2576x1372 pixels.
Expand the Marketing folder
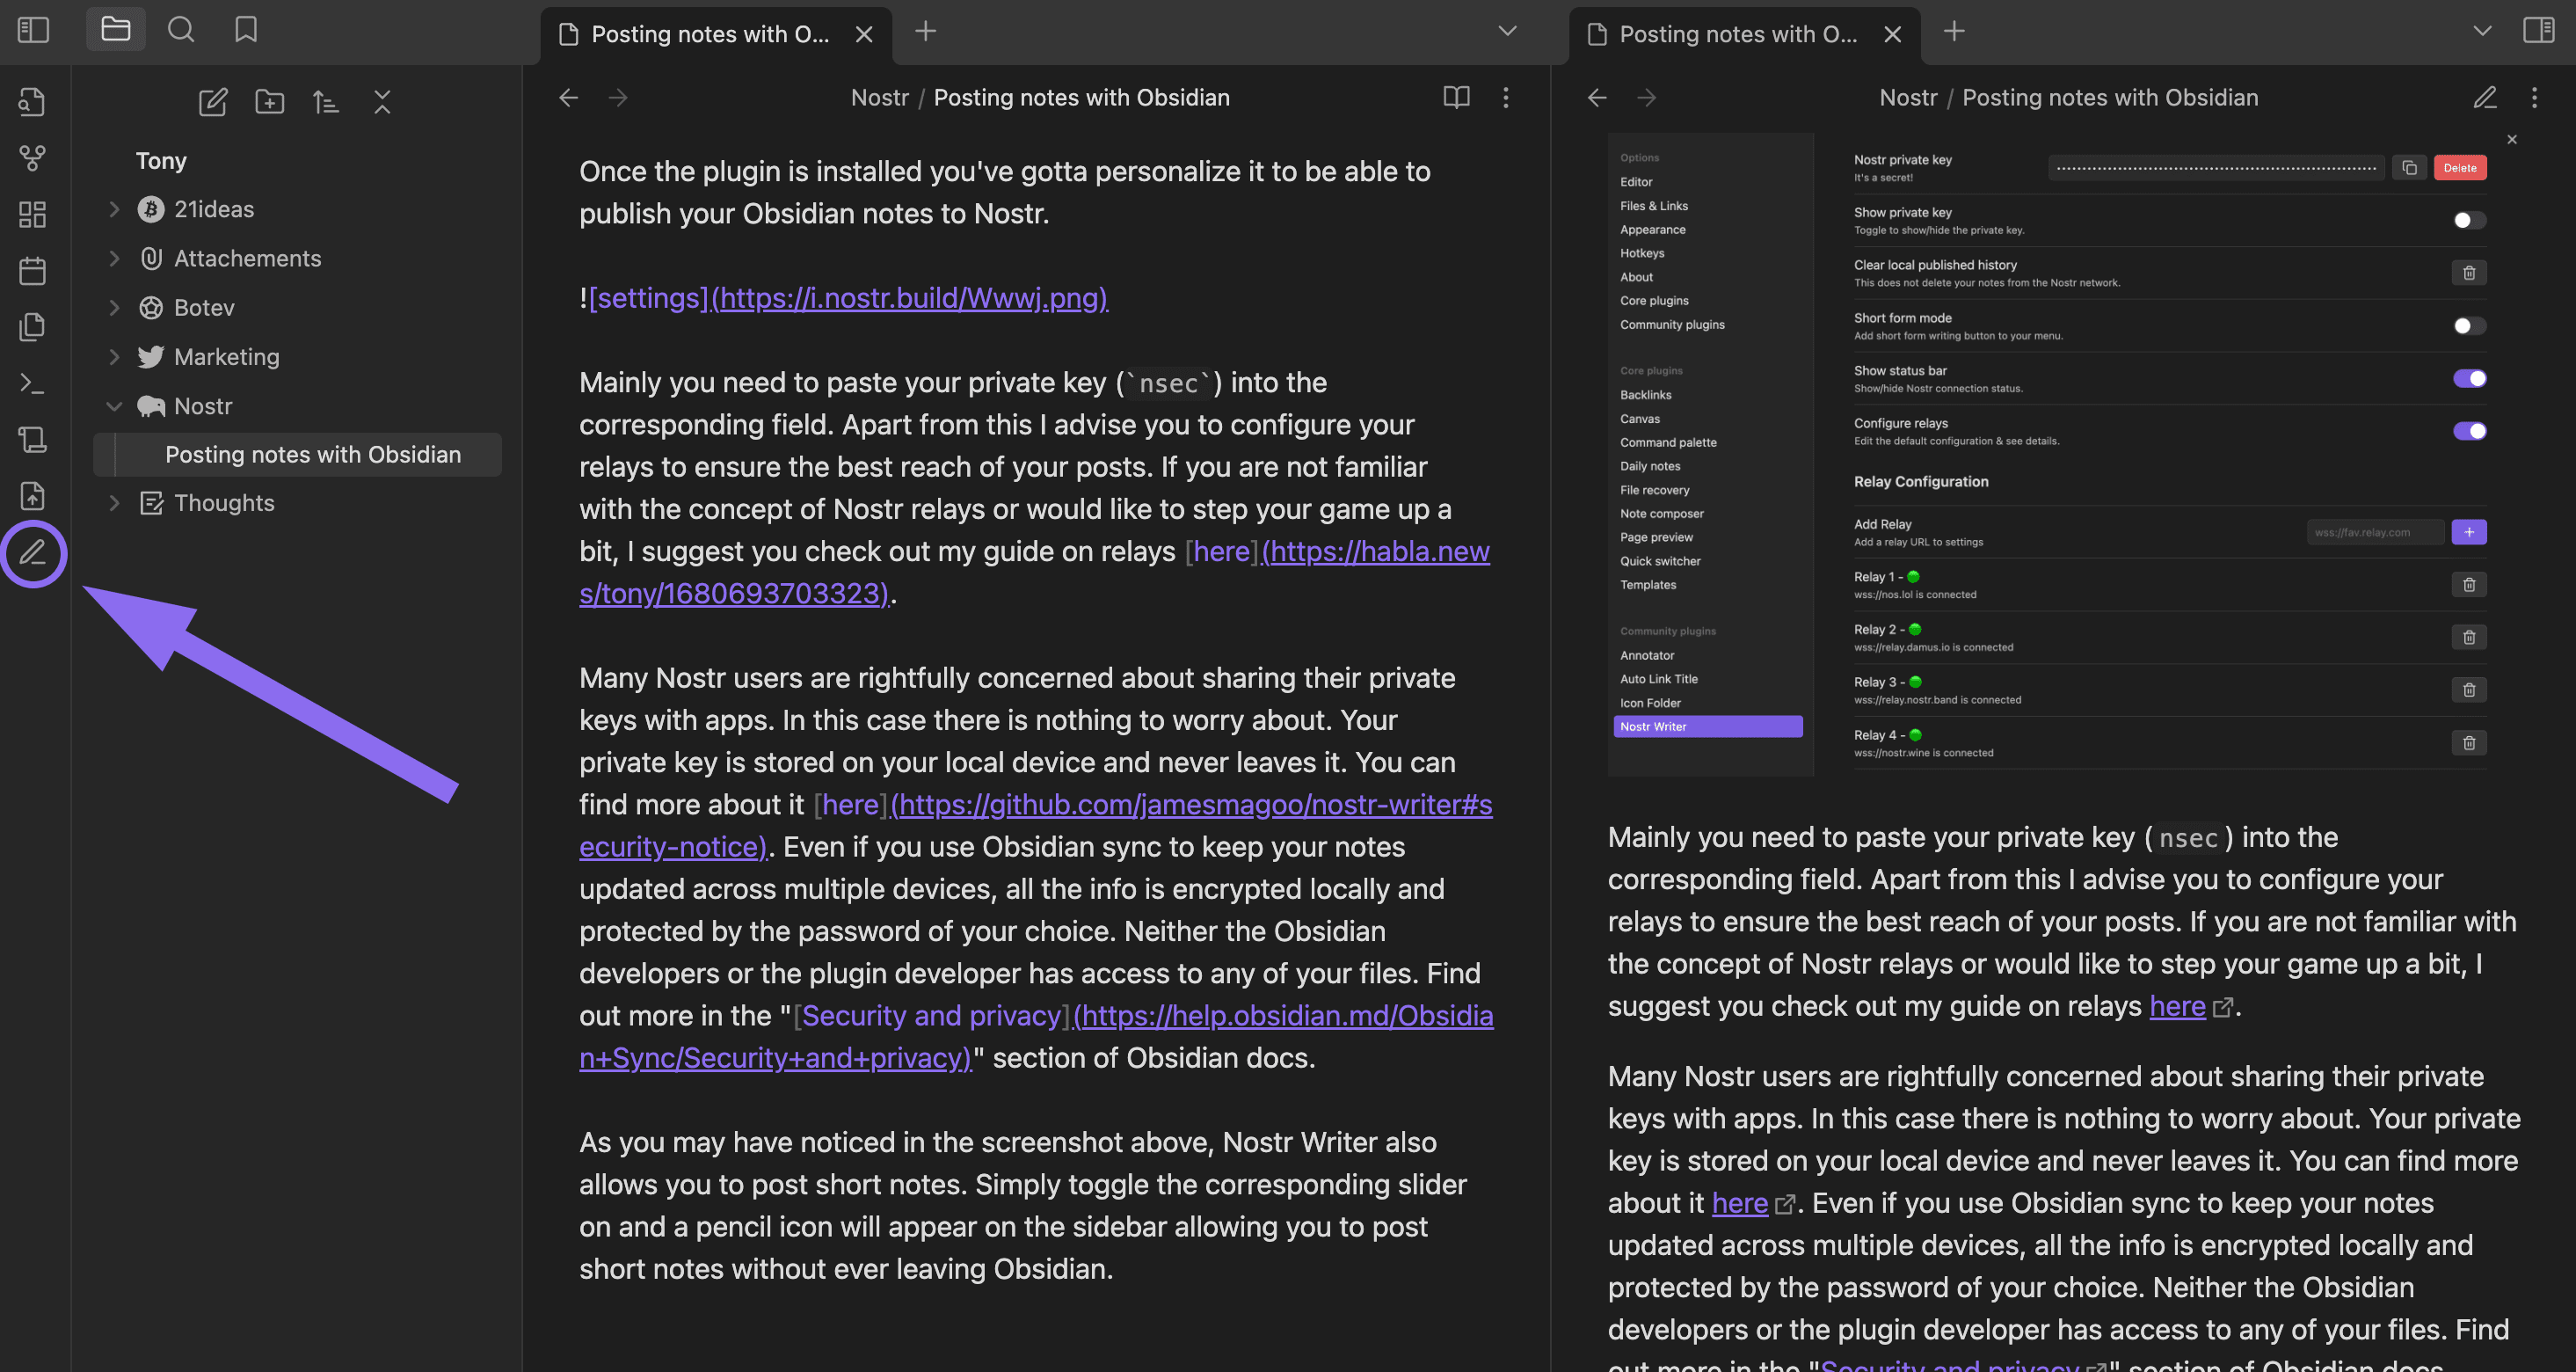(x=114, y=356)
